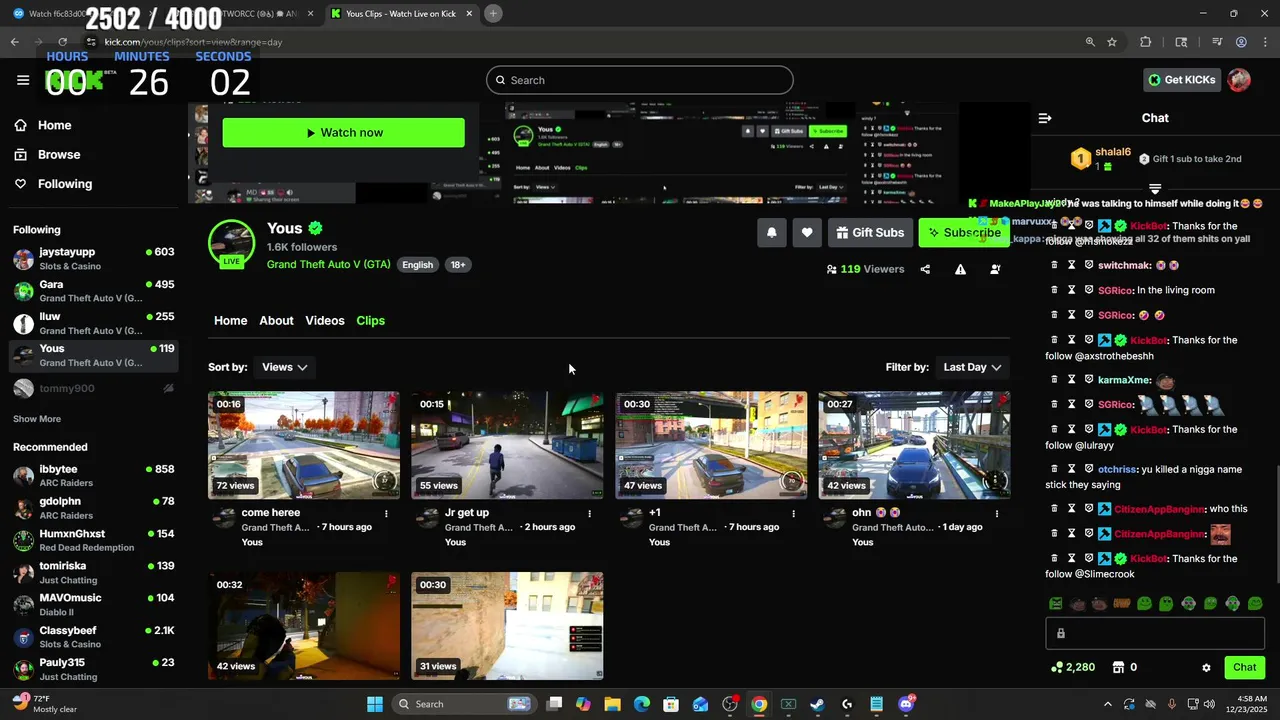1280x720 pixels.
Task: Click the report warning triangle icon
Action: [960, 269]
